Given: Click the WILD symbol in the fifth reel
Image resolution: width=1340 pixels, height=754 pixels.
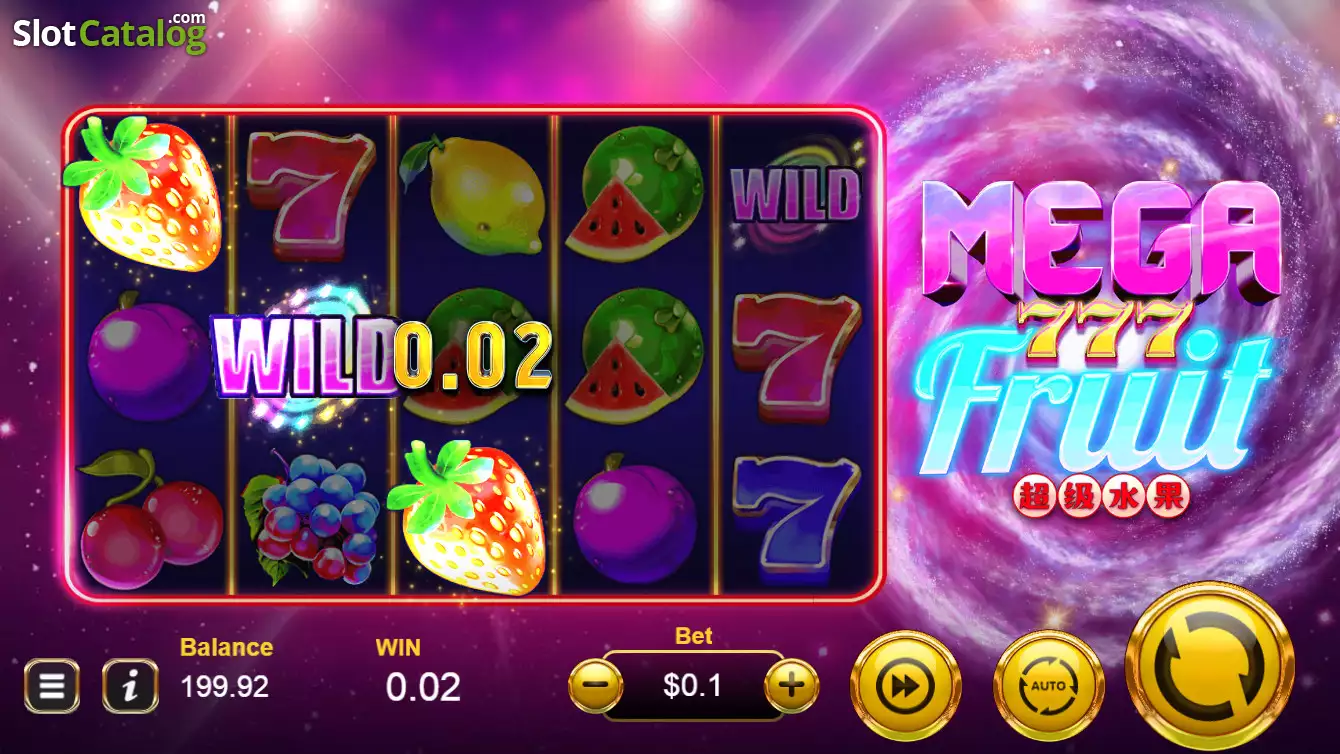Looking at the screenshot, I should pos(796,197).
